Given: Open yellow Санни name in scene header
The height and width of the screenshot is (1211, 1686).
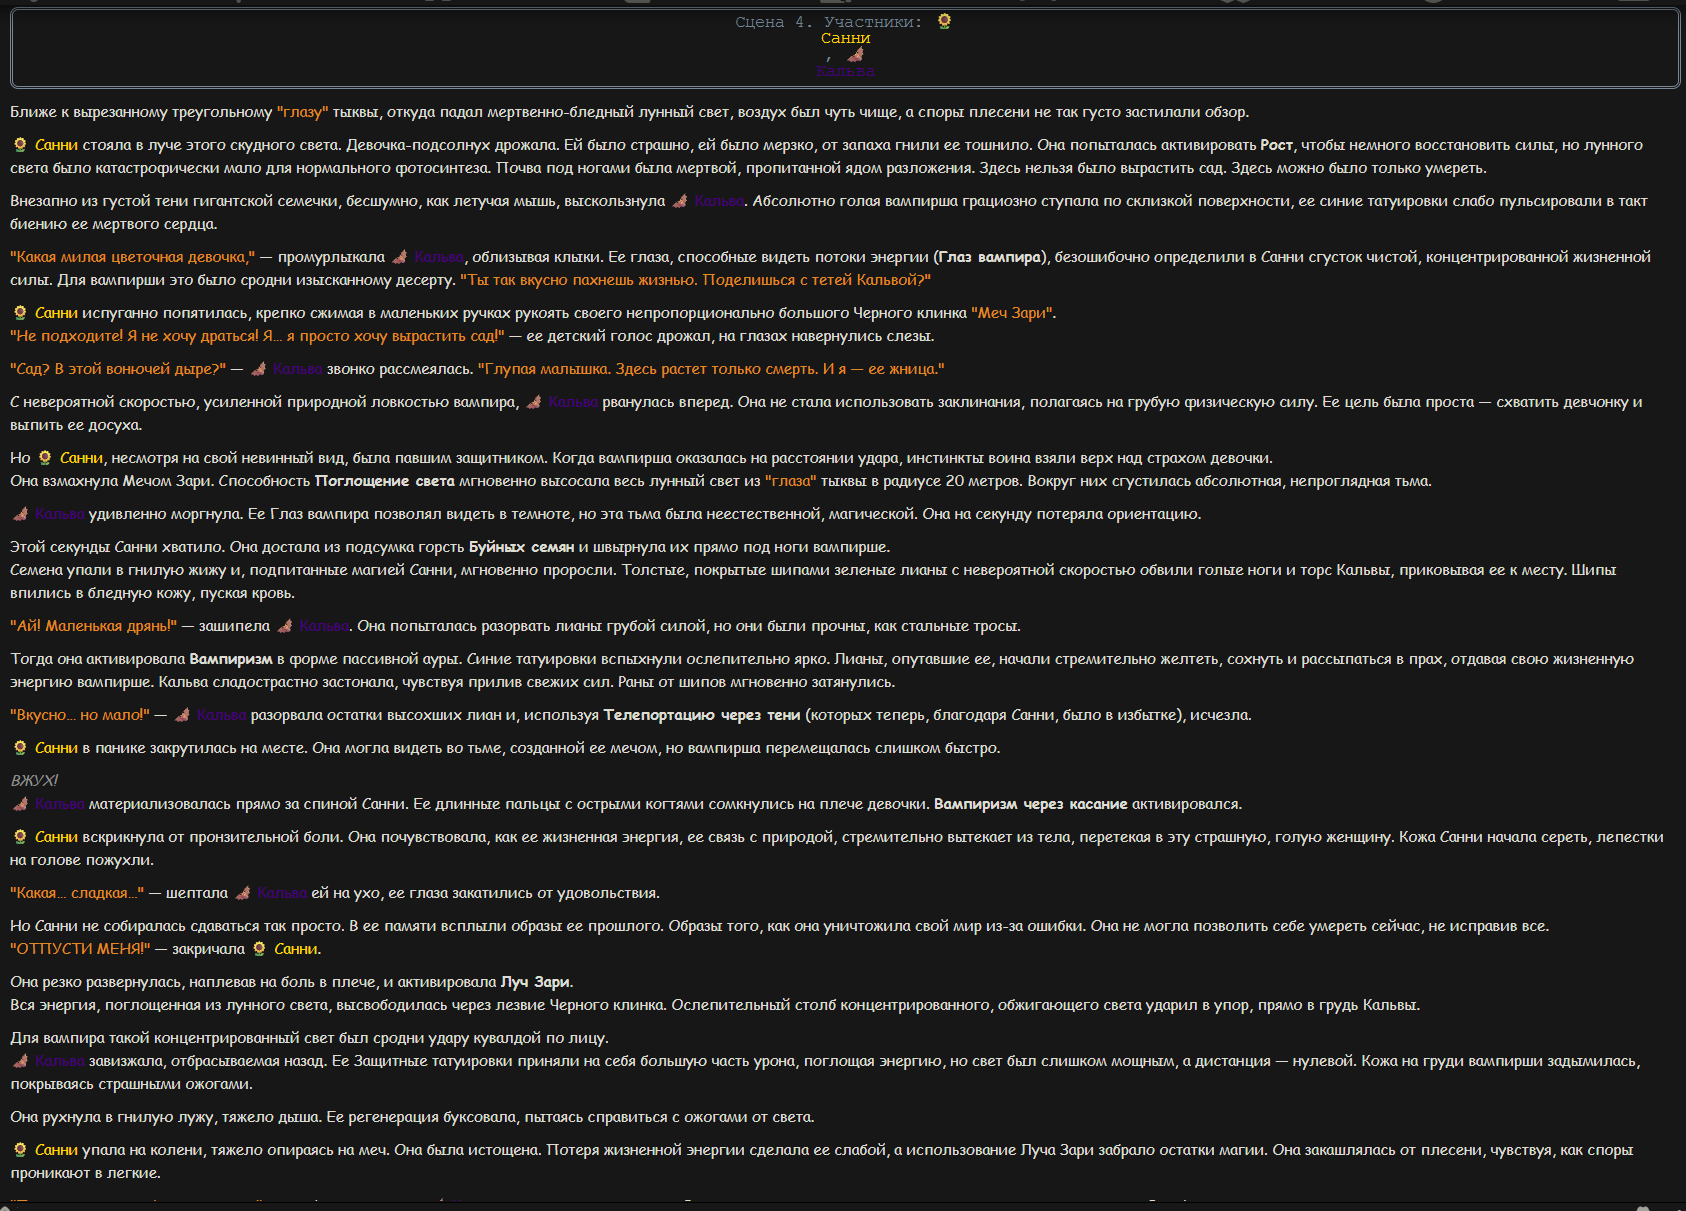Looking at the screenshot, I should click(x=845, y=38).
